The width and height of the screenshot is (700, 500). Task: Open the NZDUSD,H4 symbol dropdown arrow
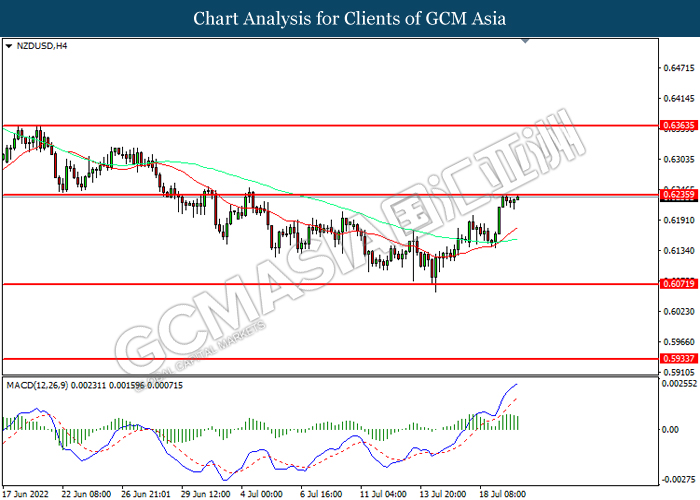coord(9,46)
